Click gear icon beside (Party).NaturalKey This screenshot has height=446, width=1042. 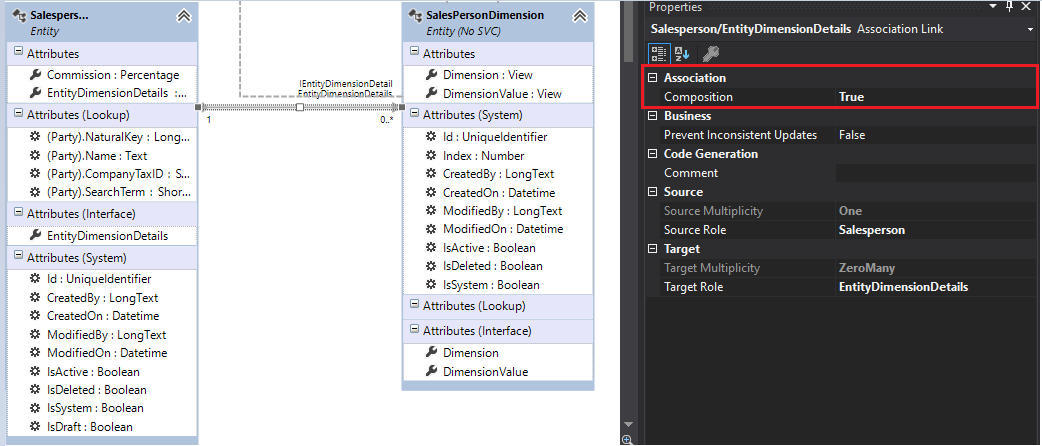[35, 137]
